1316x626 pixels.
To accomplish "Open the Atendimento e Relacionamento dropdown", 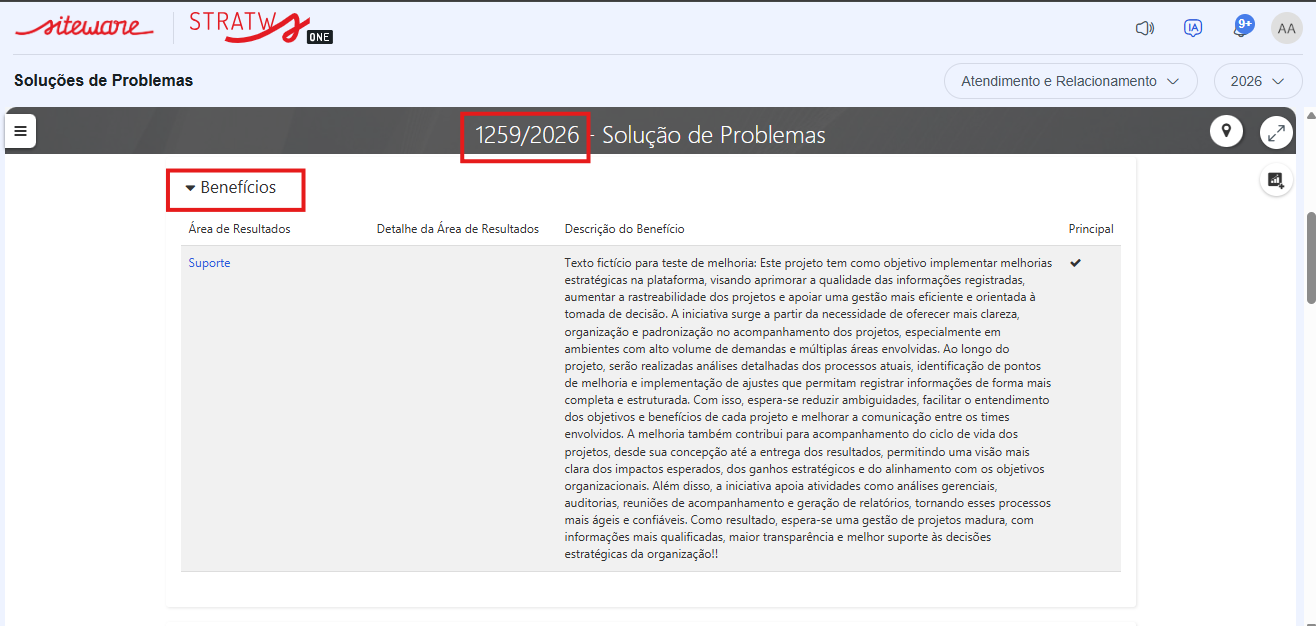I will (1070, 81).
